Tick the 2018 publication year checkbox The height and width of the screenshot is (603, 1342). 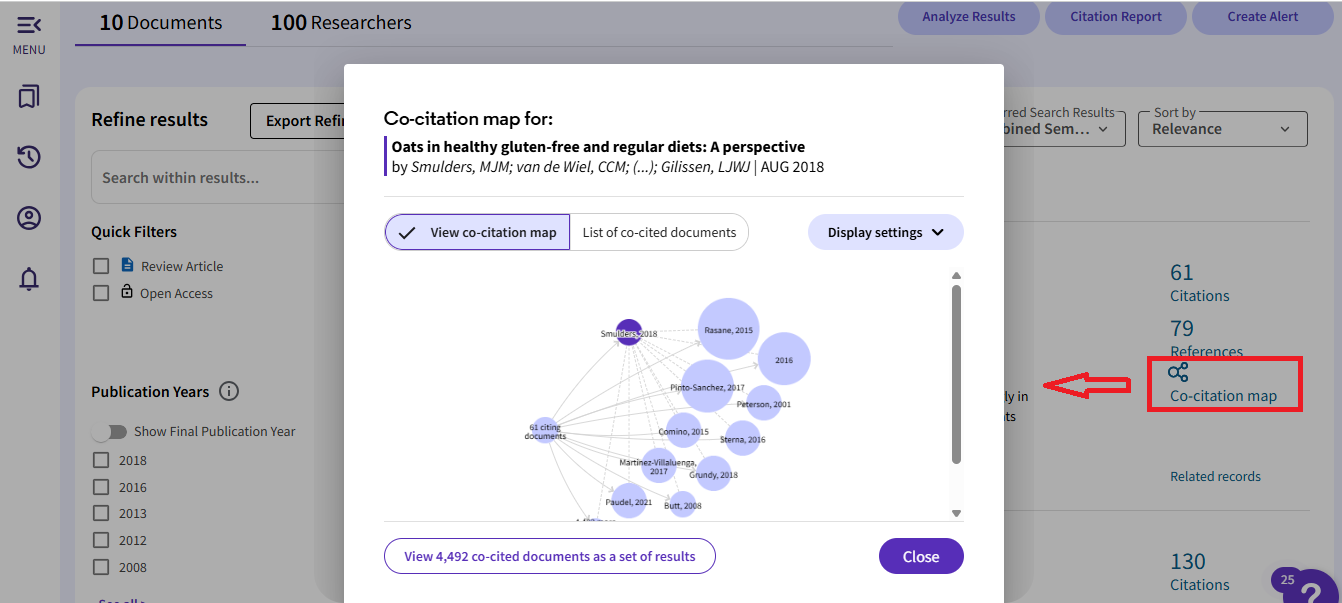101,460
